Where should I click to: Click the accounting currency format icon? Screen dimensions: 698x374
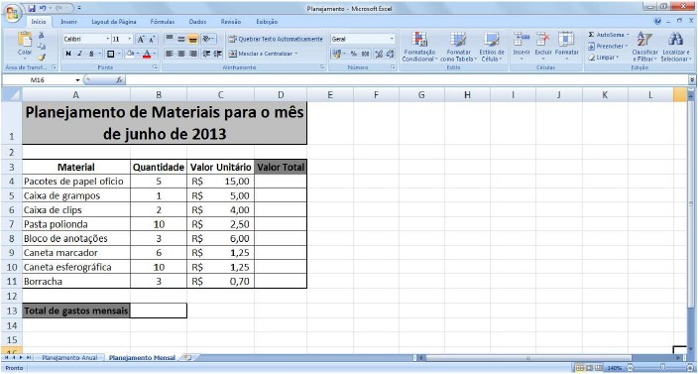coord(338,54)
